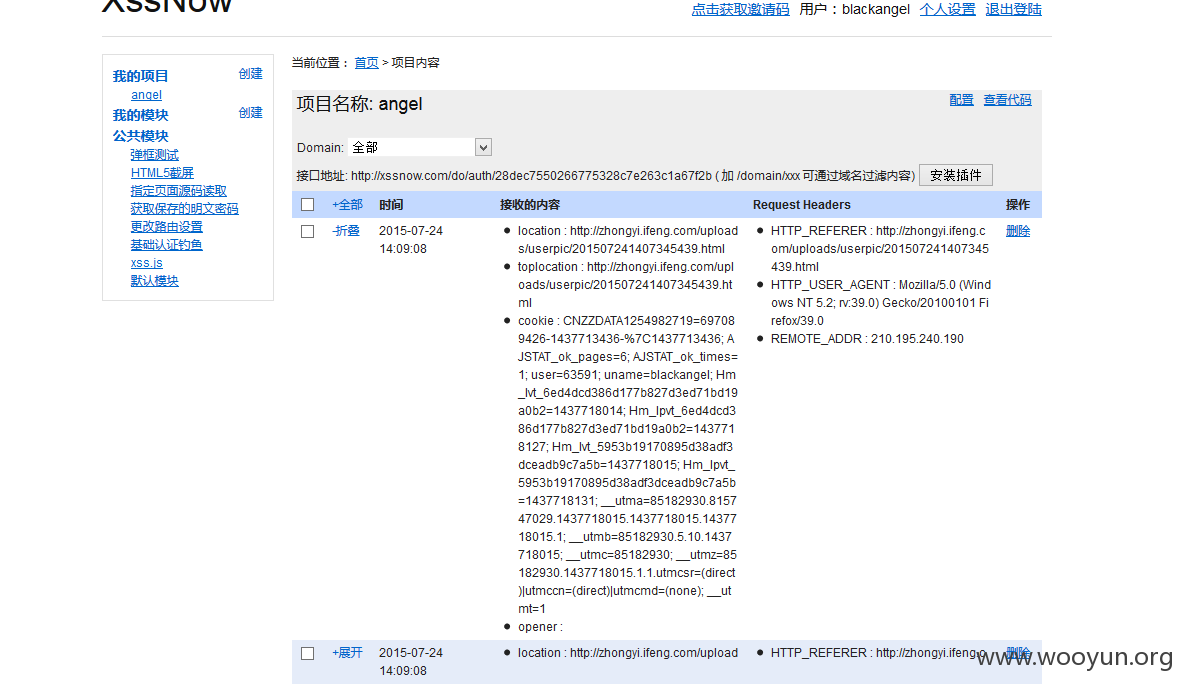Open the 弹框测试 public module
Screen dimensions: 1182x686
pyautogui.click(x=155, y=155)
